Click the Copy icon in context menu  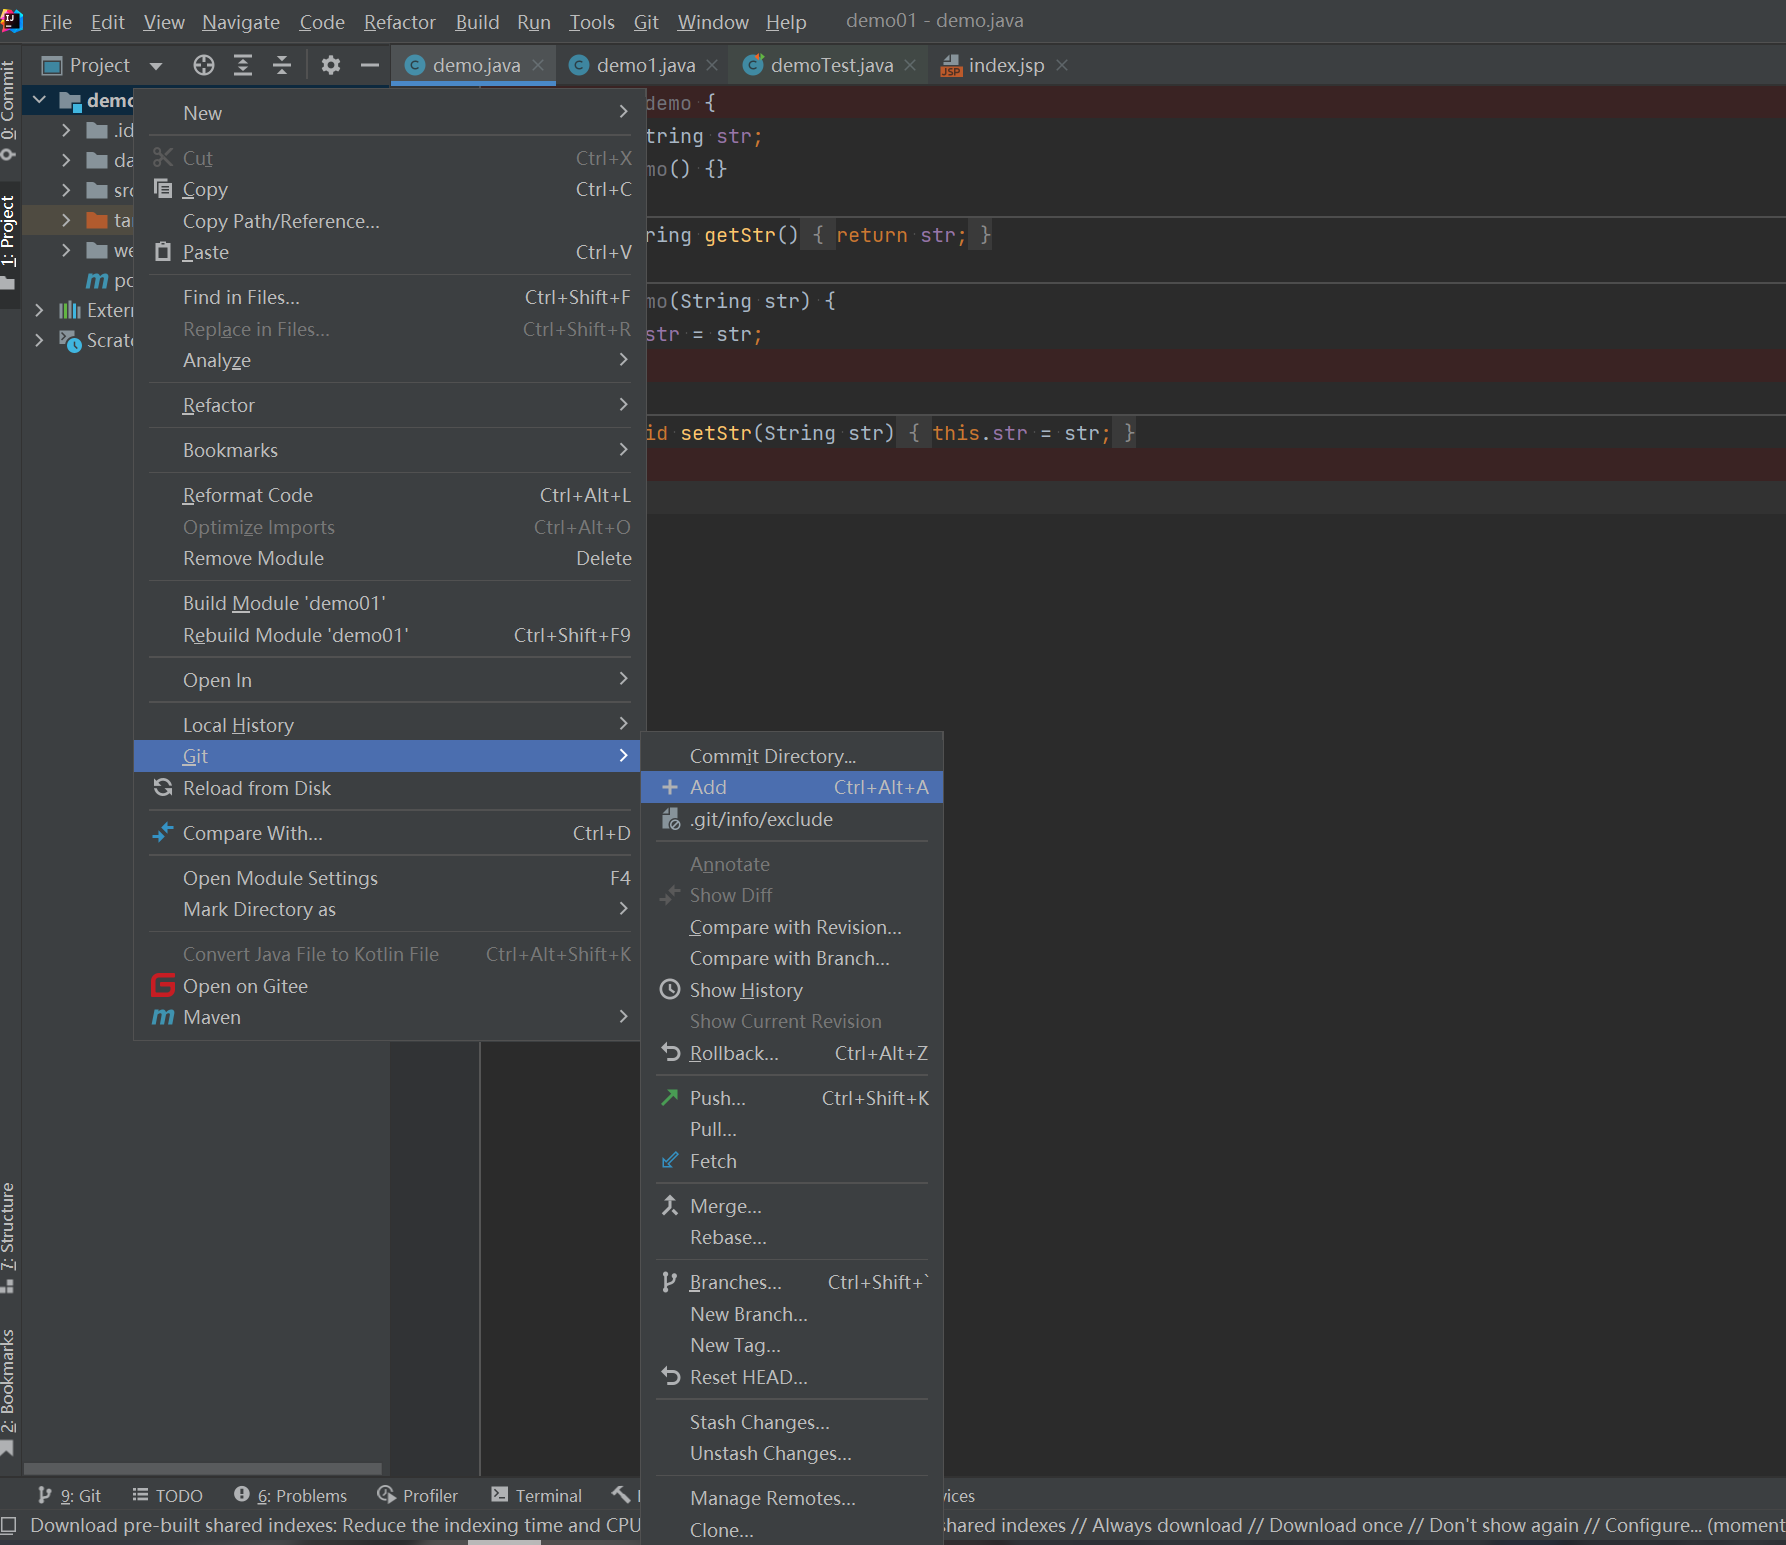point(163,188)
